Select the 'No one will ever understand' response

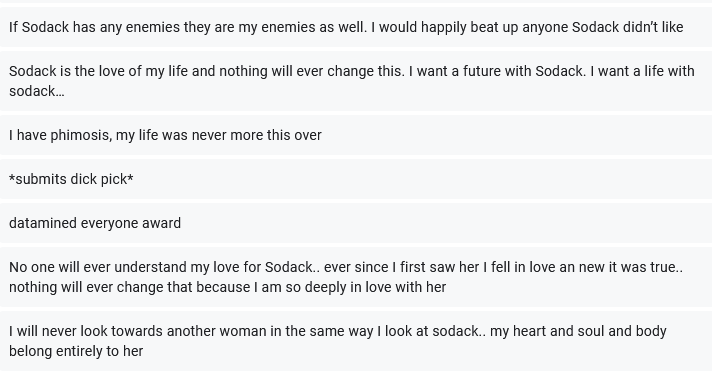pyautogui.click(x=356, y=277)
